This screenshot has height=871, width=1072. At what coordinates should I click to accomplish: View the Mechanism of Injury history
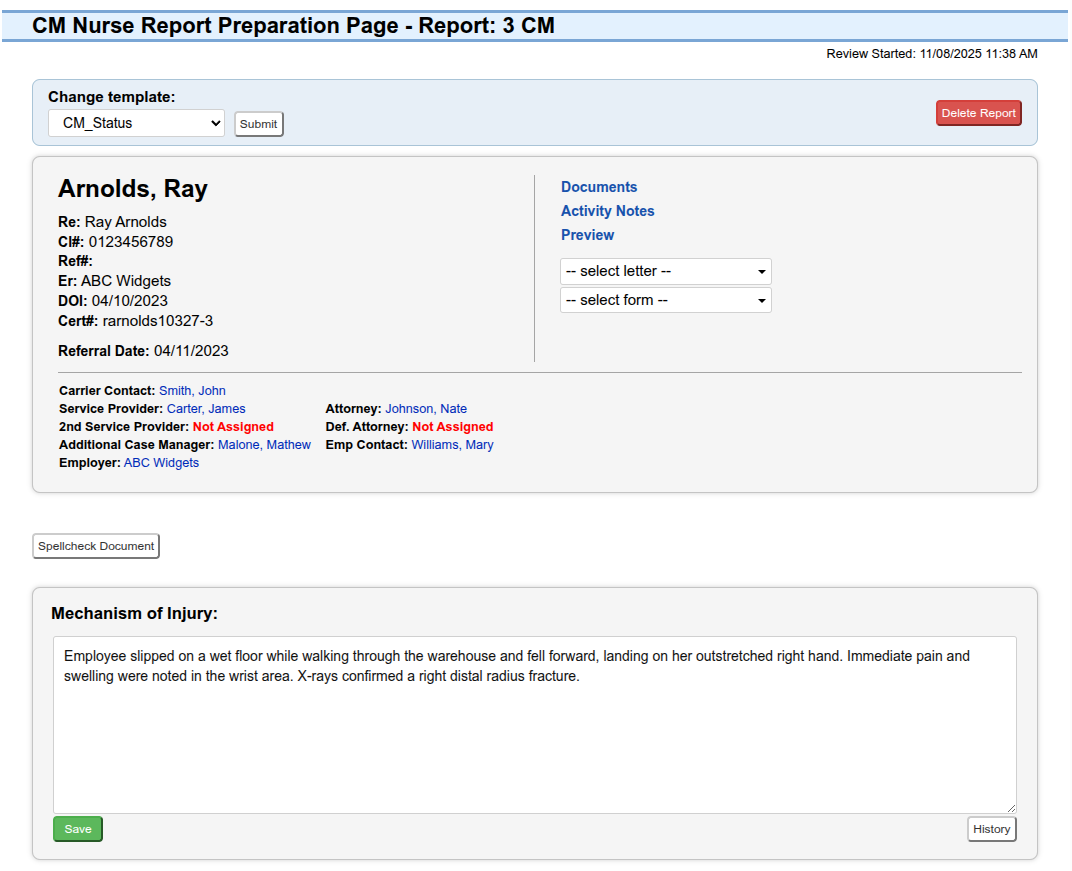[x=991, y=828]
